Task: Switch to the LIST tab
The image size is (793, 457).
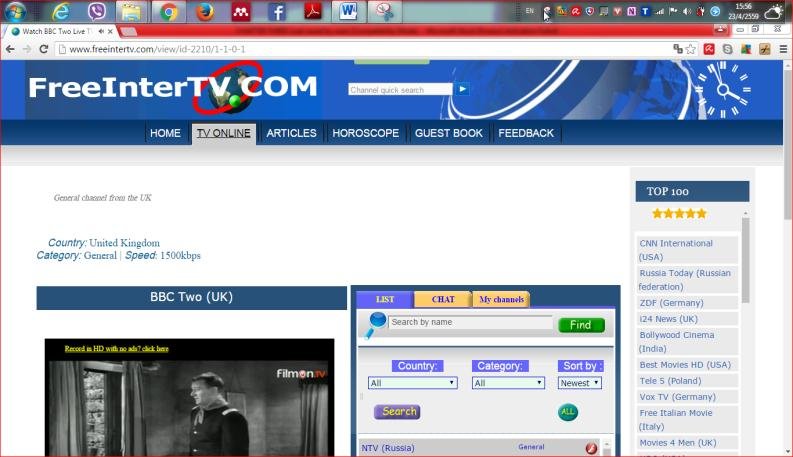Action: [x=385, y=299]
